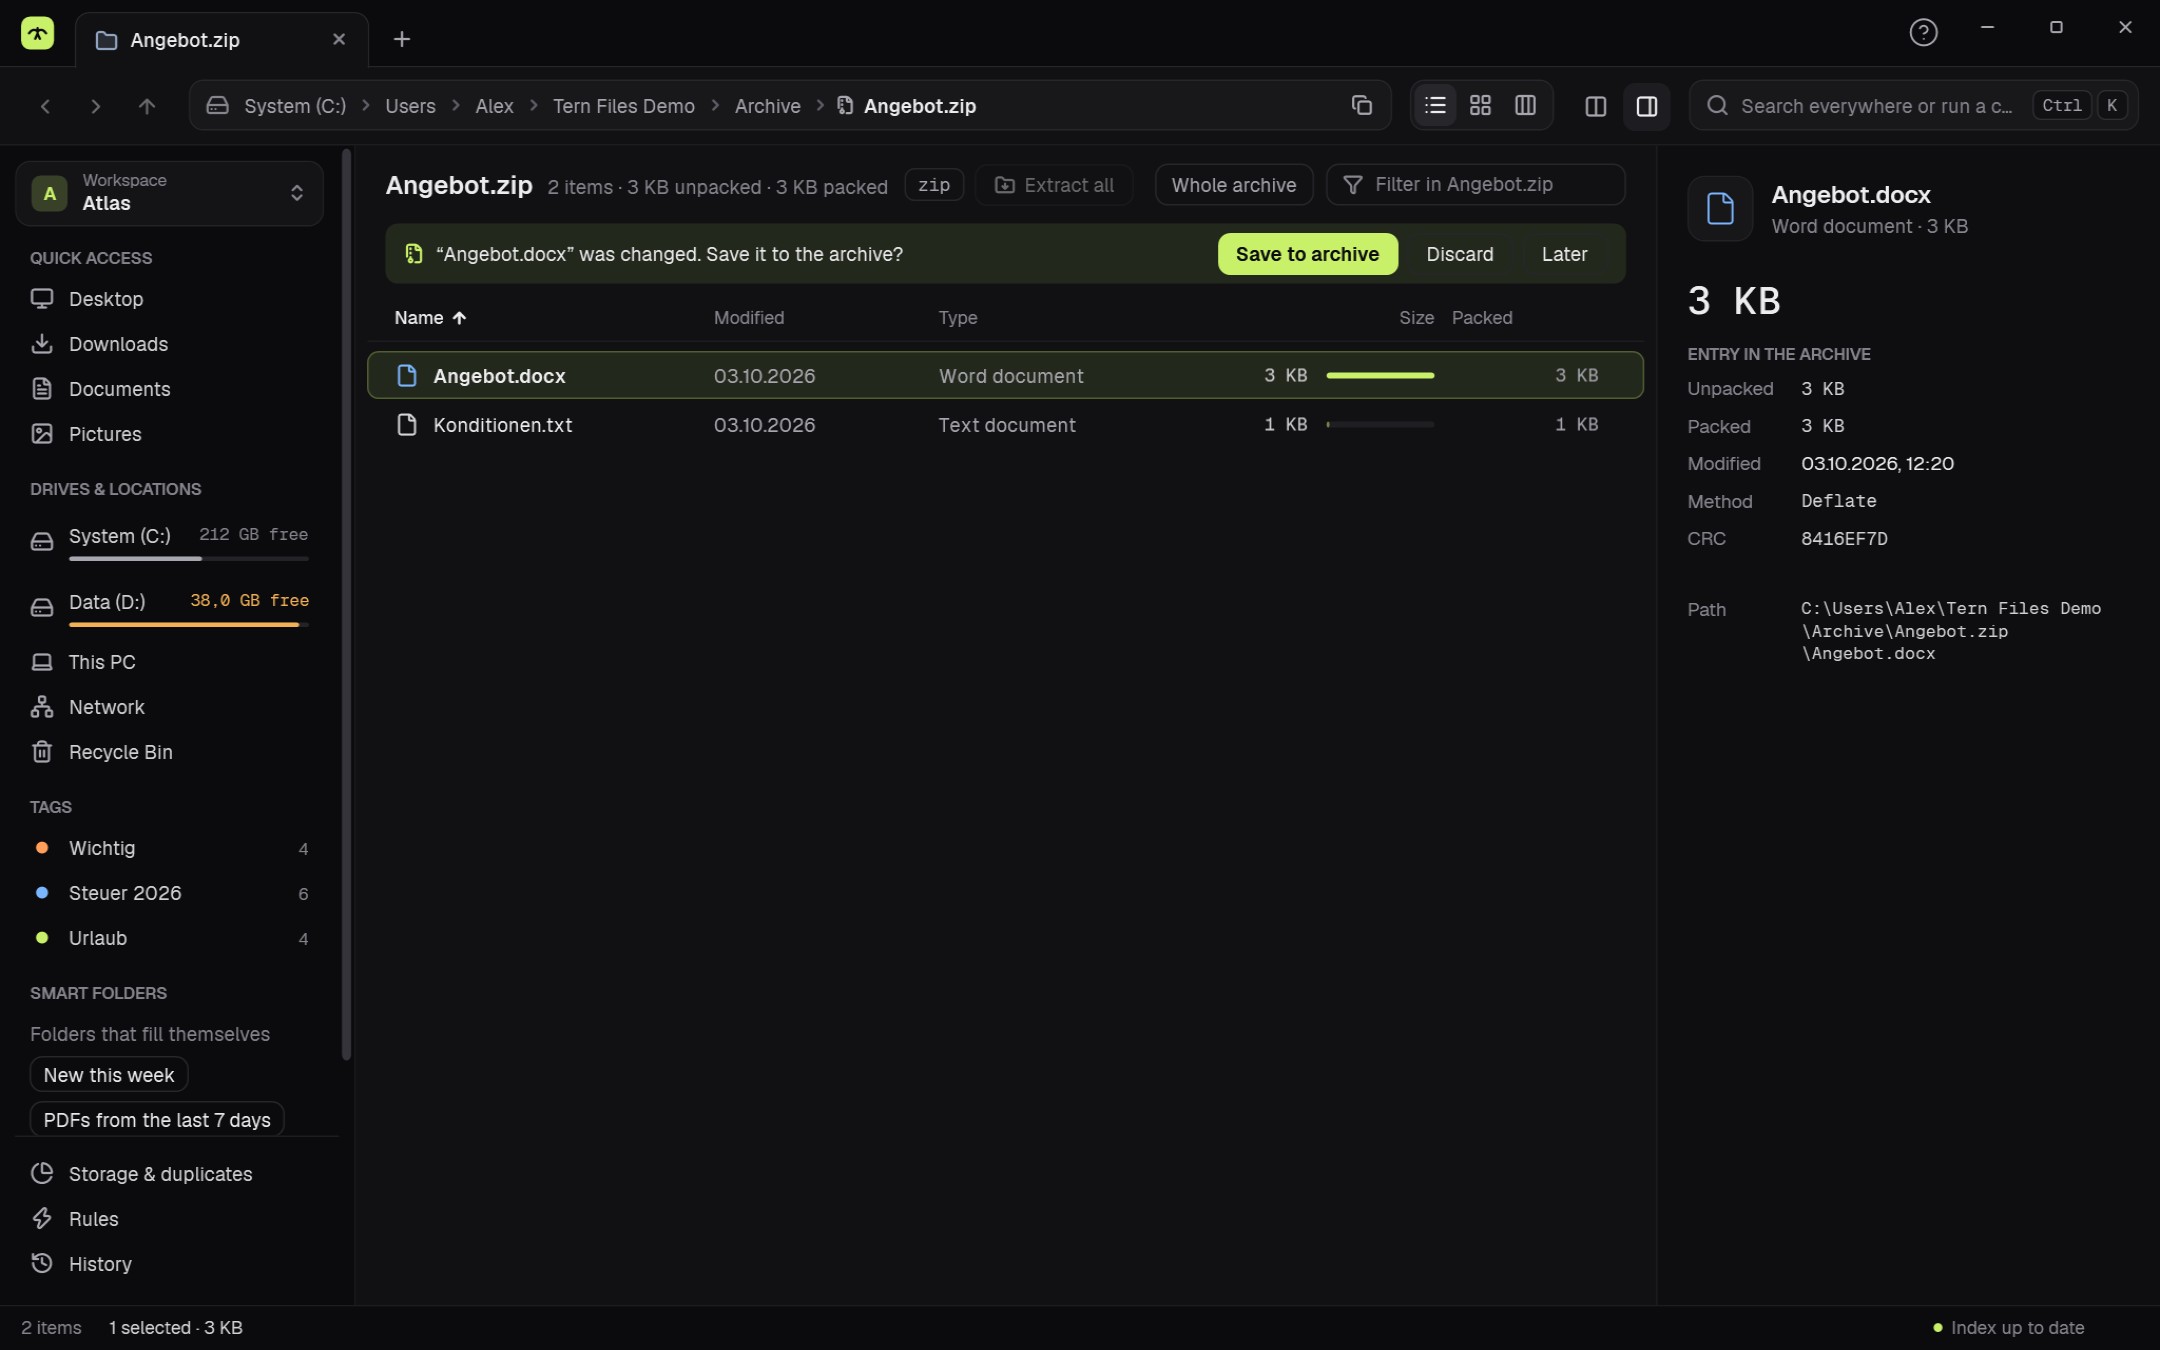Viewport: 2160px width, 1350px height.
Task: Open the Rules section
Action: [93, 1219]
